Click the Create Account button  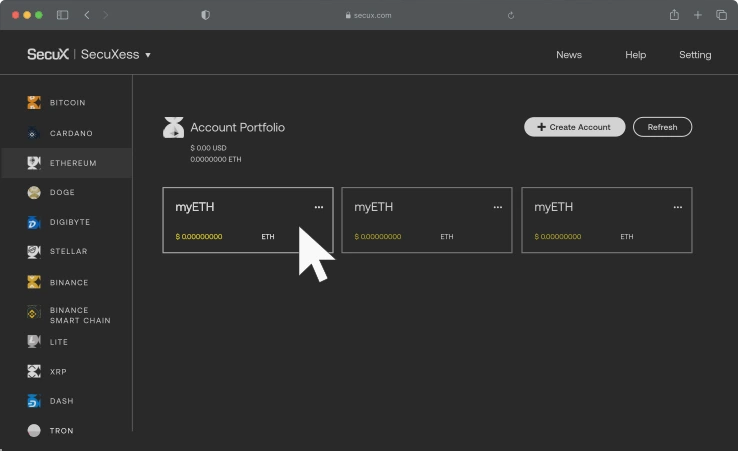[575, 127]
